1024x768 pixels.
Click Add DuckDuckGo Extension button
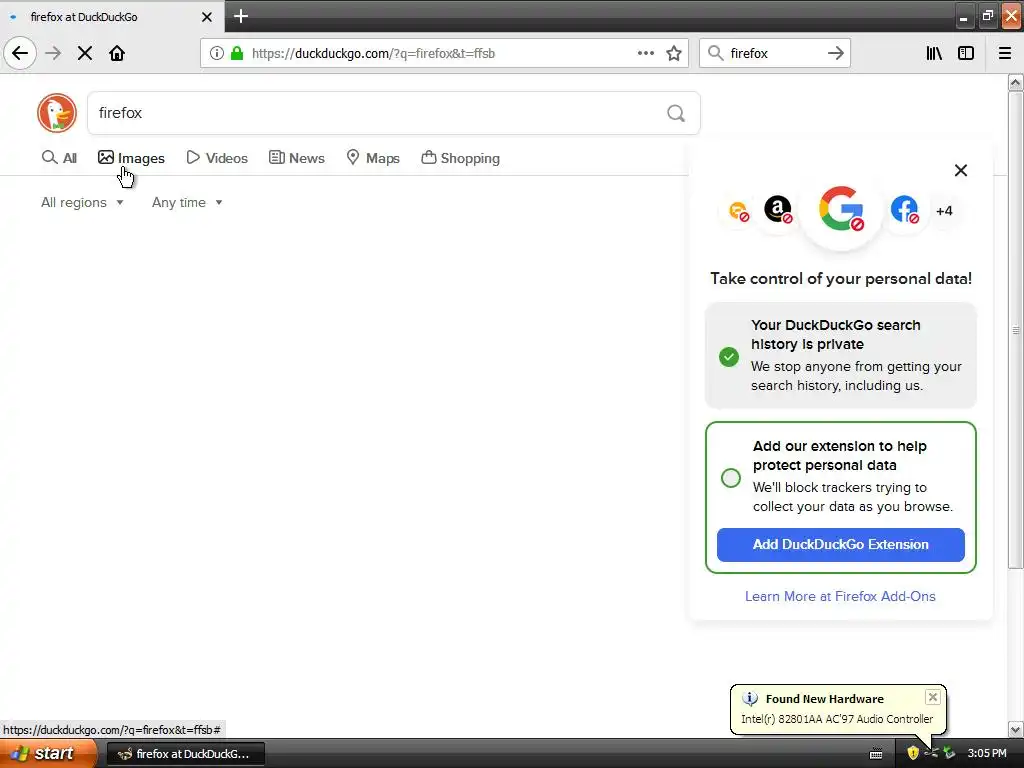pyautogui.click(x=840, y=545)
